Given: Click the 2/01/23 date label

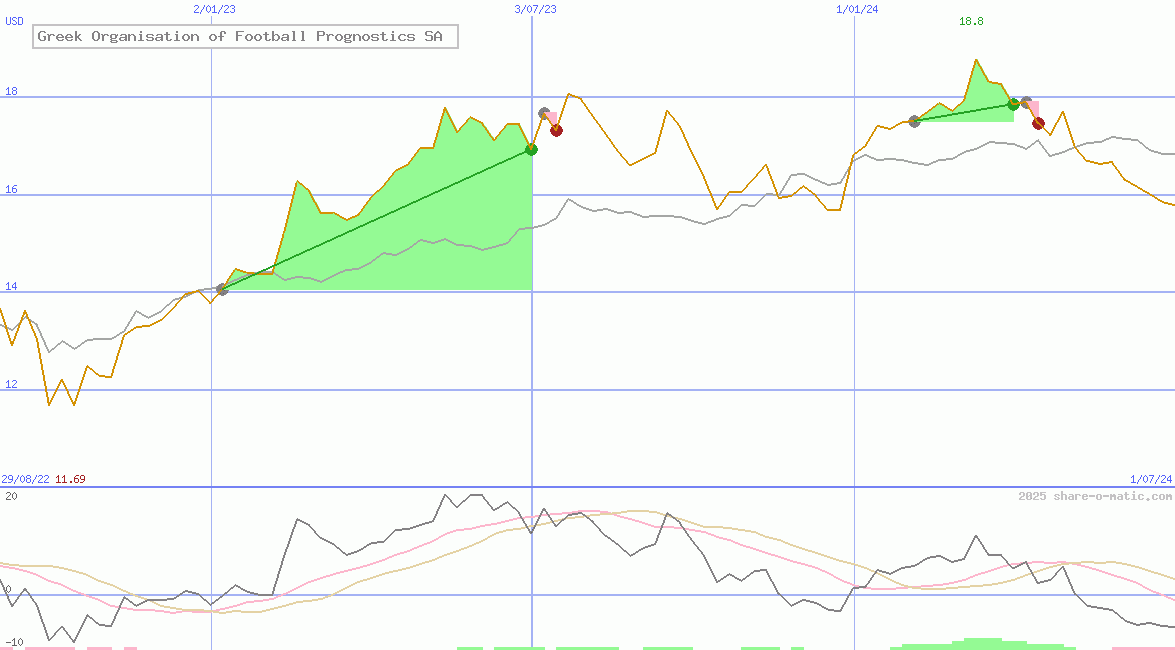Looking at the screenshot, I should [x=214, y=9].
